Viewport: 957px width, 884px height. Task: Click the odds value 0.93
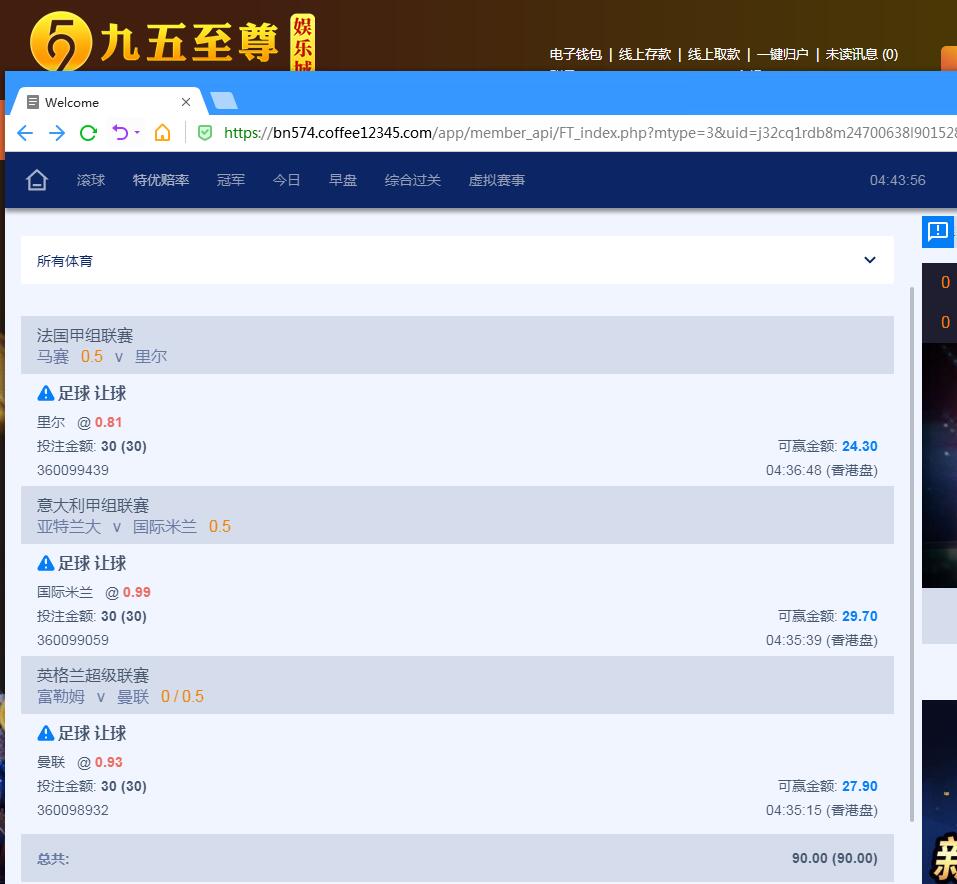pos(109,762)
